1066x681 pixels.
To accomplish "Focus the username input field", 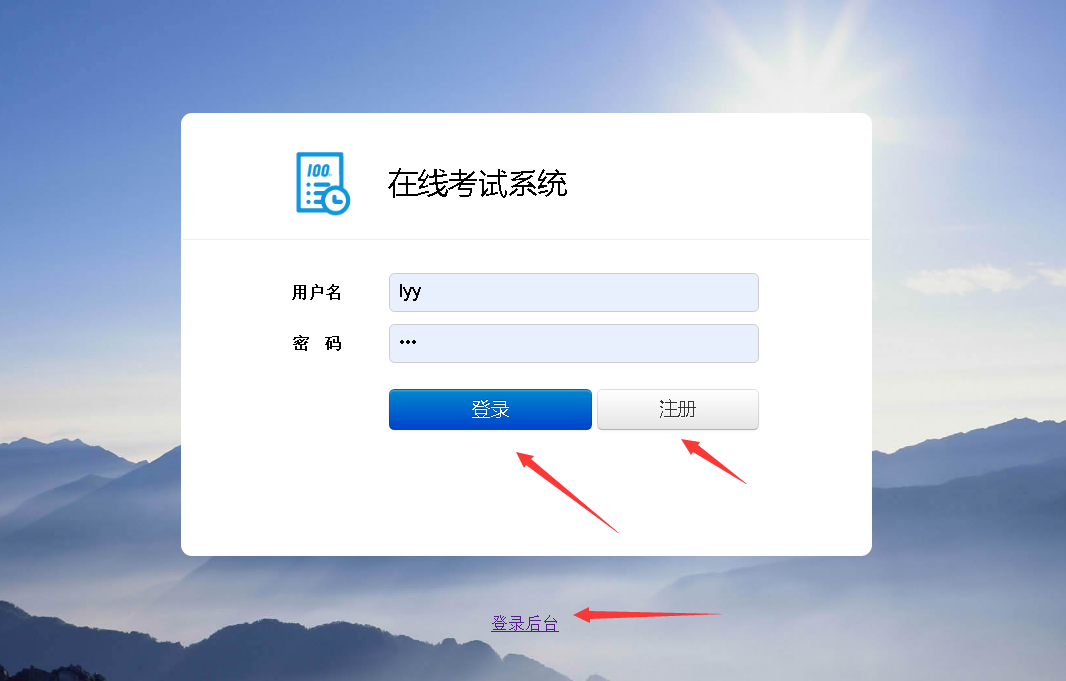I will 574,292.
